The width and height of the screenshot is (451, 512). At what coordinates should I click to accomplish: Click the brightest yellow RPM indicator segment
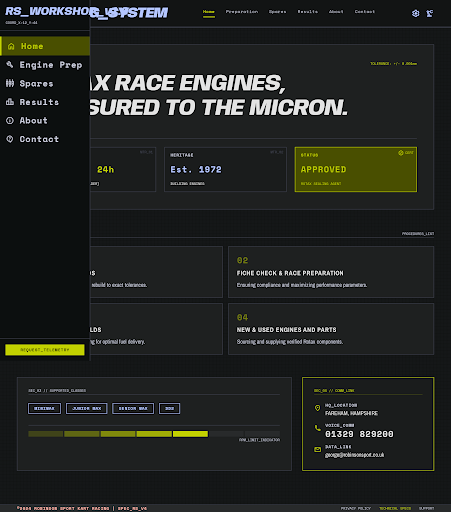coord(190,434)
